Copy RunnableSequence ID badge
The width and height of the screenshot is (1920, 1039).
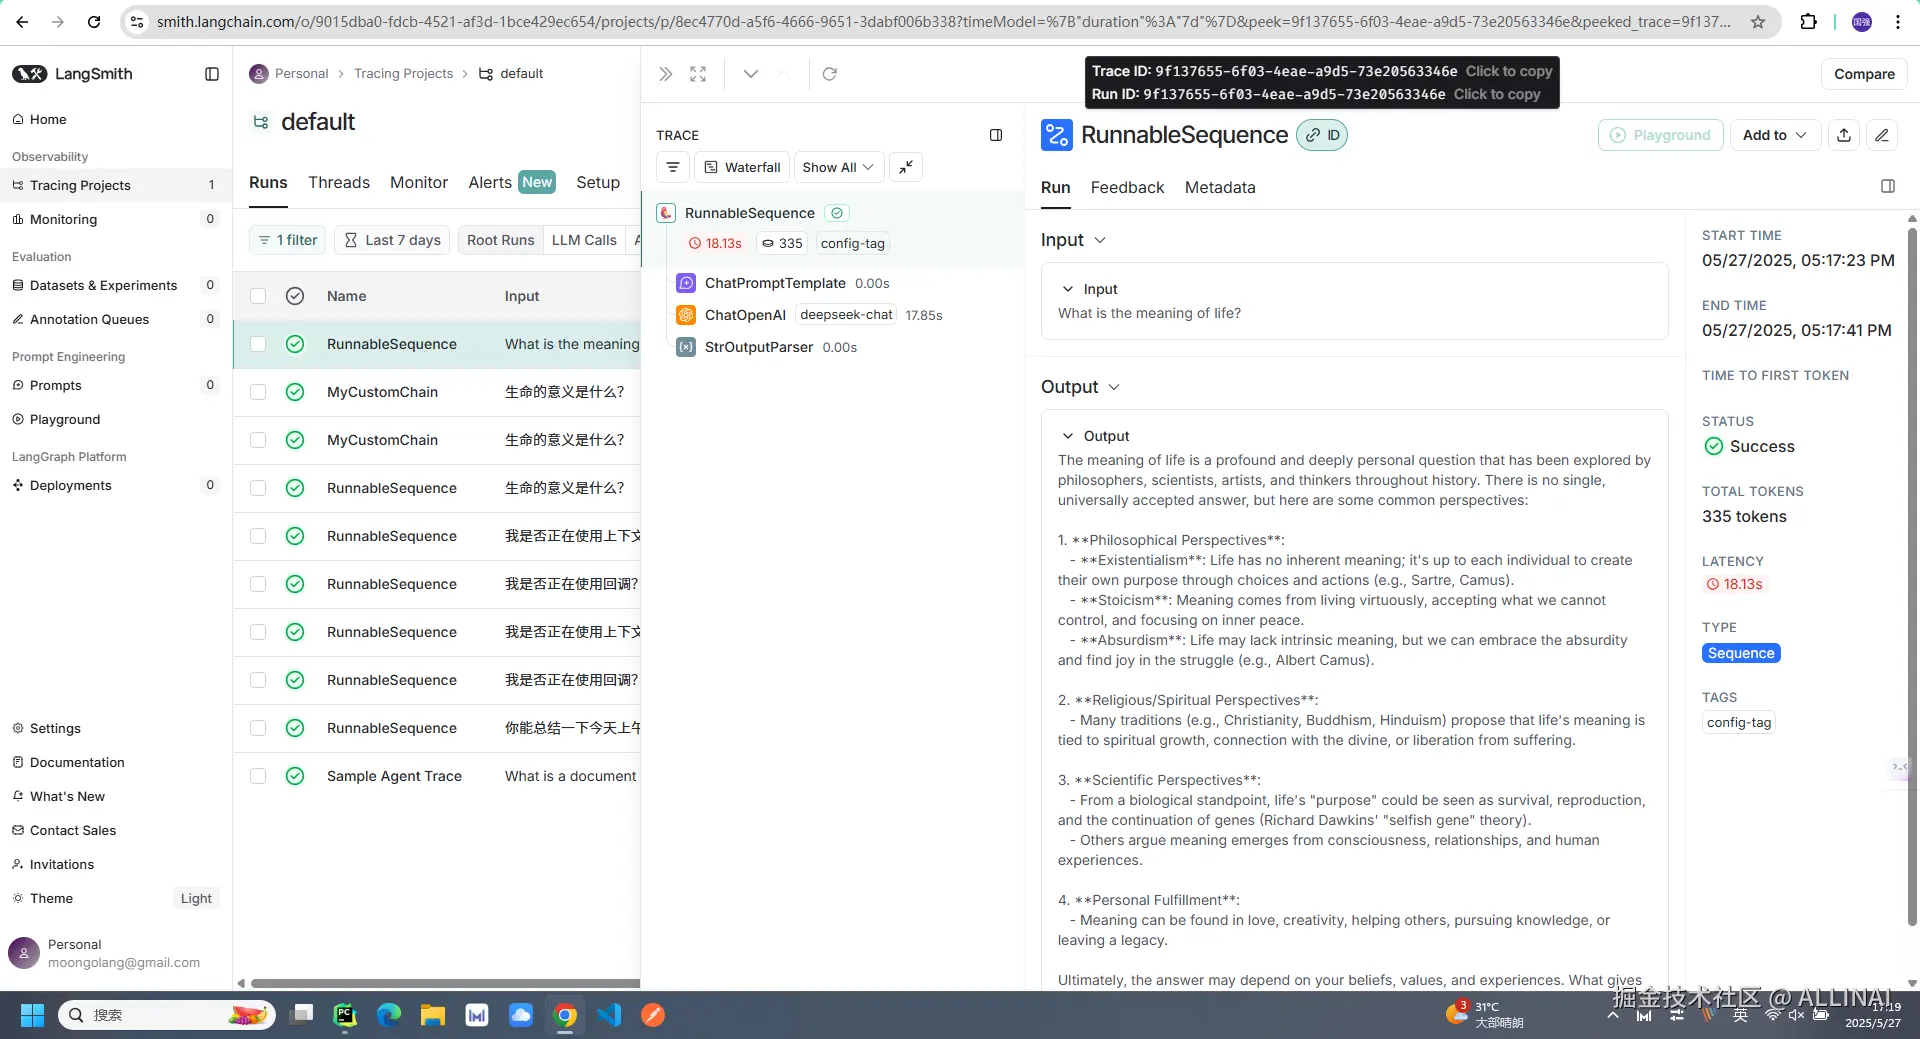[1322, 135]
